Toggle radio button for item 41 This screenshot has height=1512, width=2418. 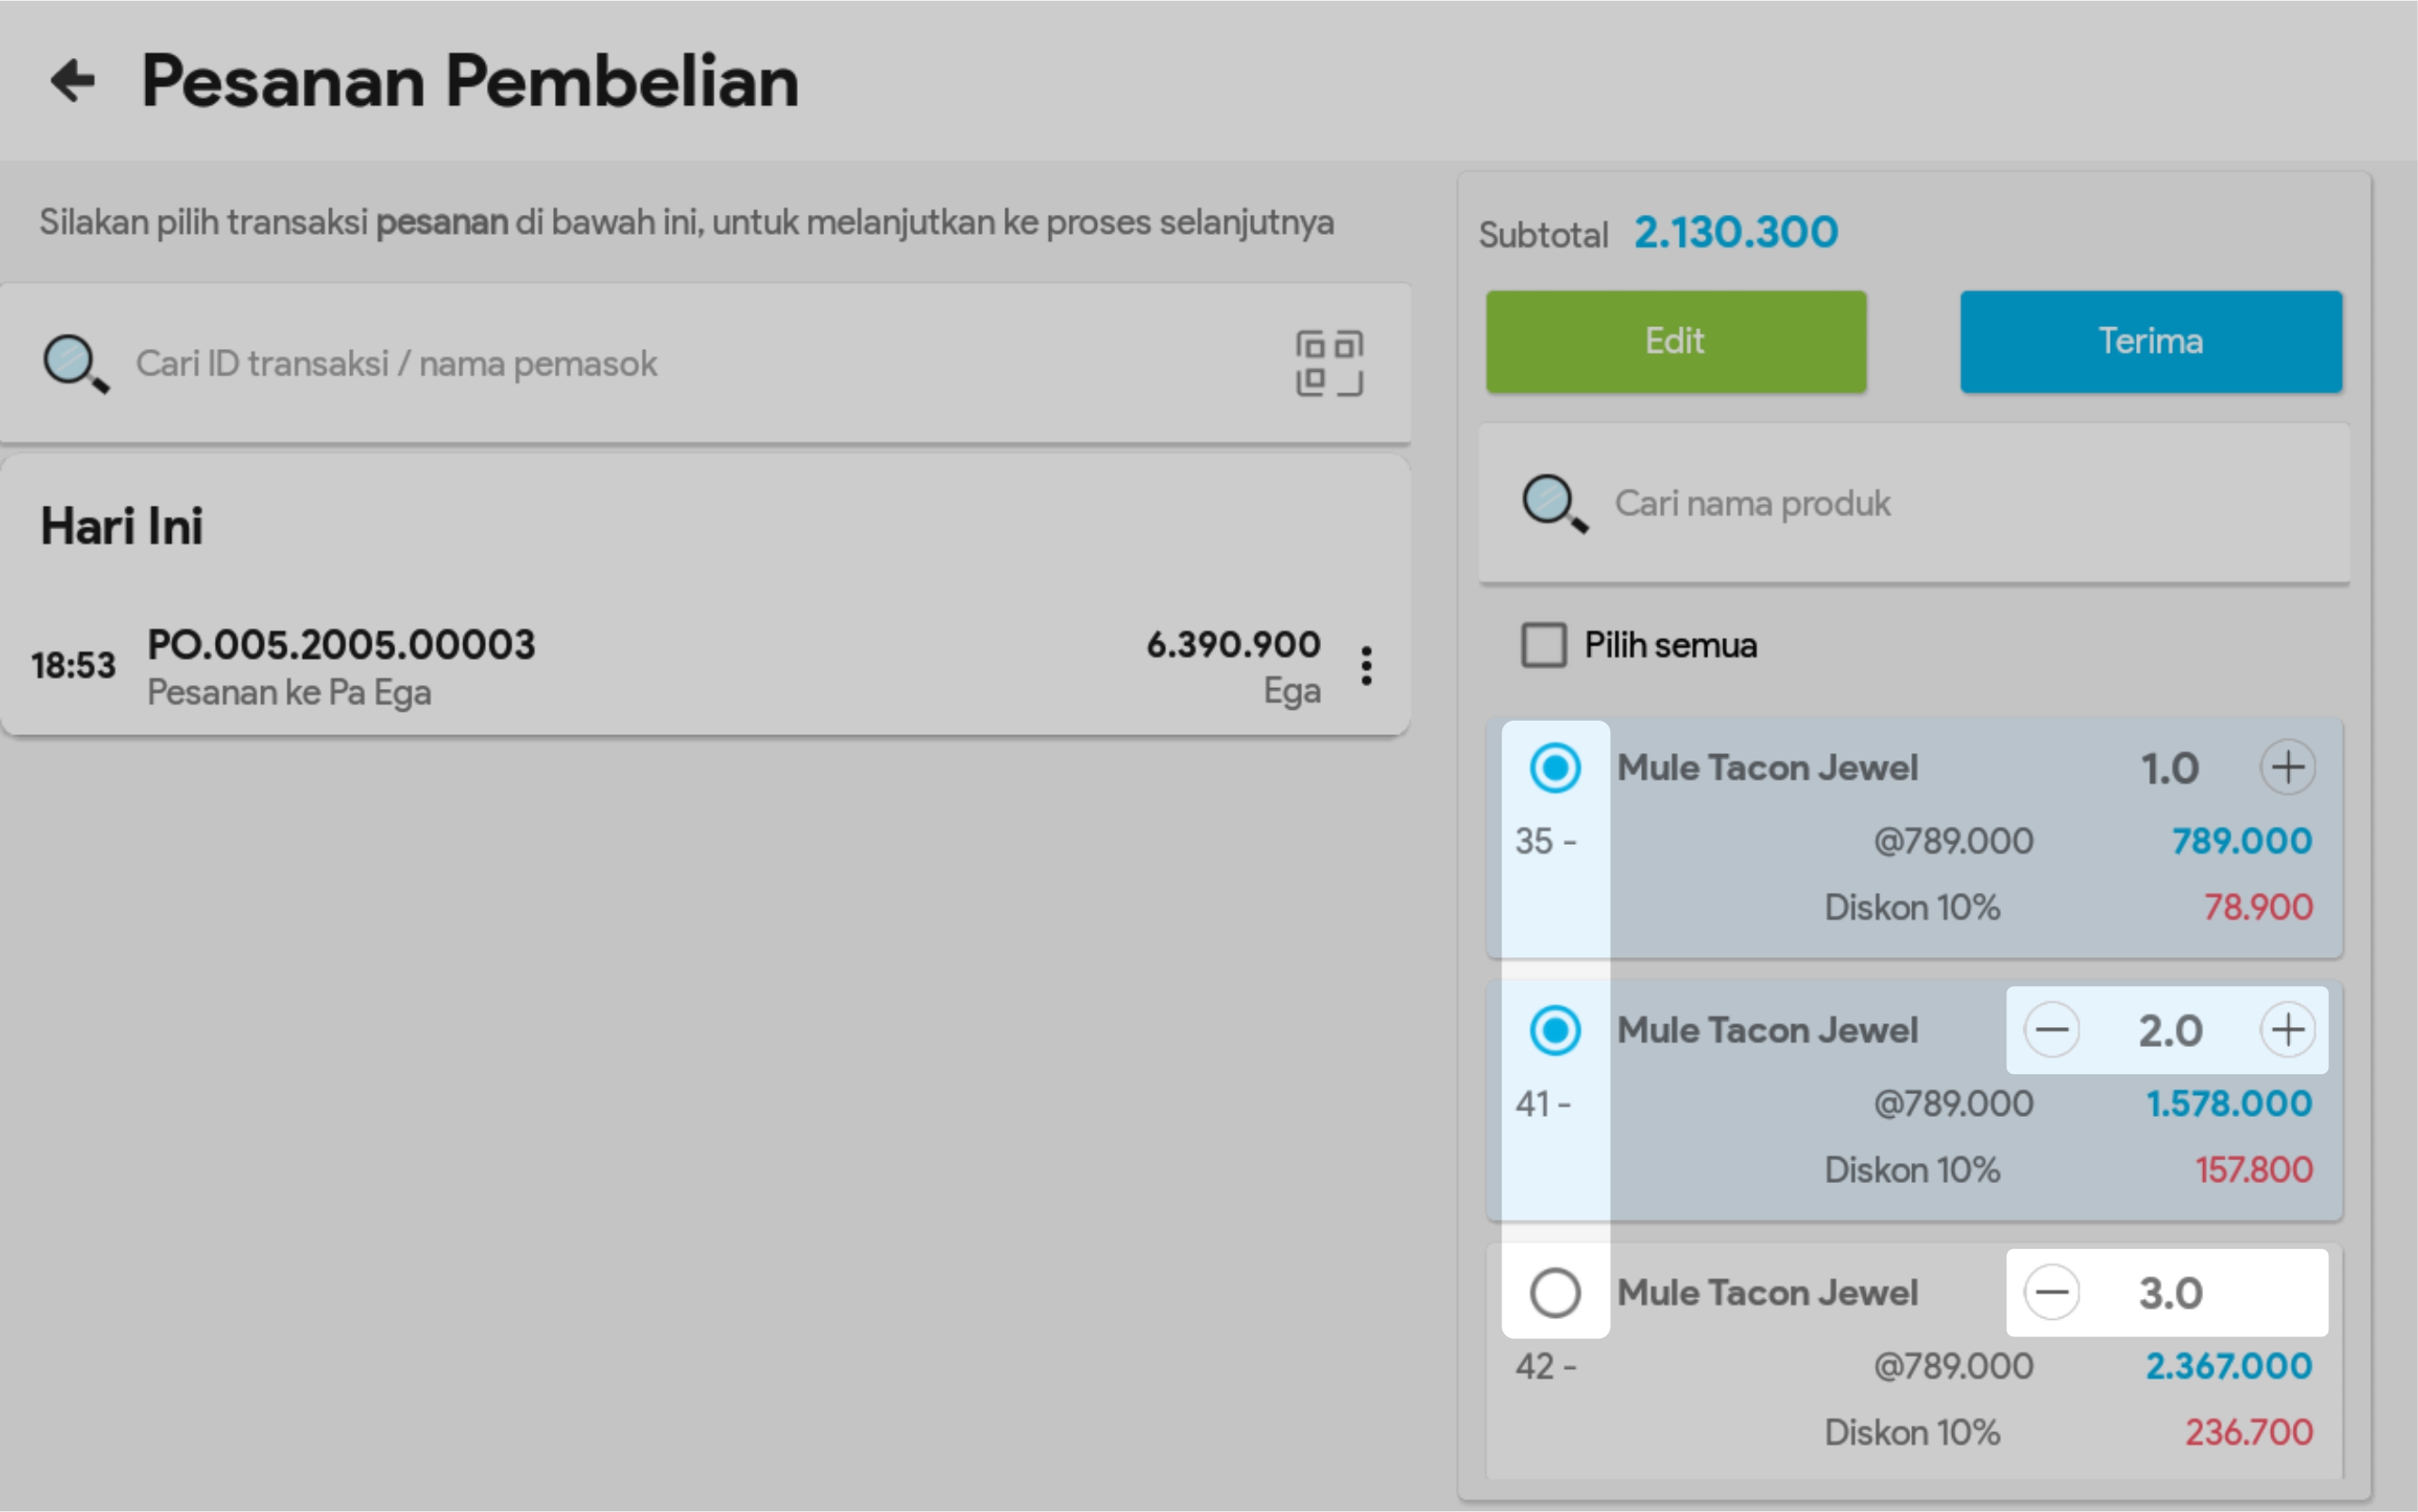pos(1555,1030)
